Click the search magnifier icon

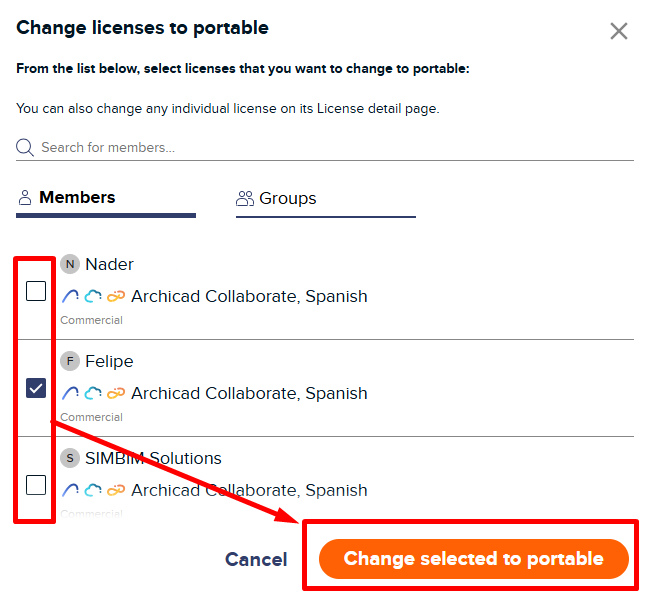pos(25,148)
